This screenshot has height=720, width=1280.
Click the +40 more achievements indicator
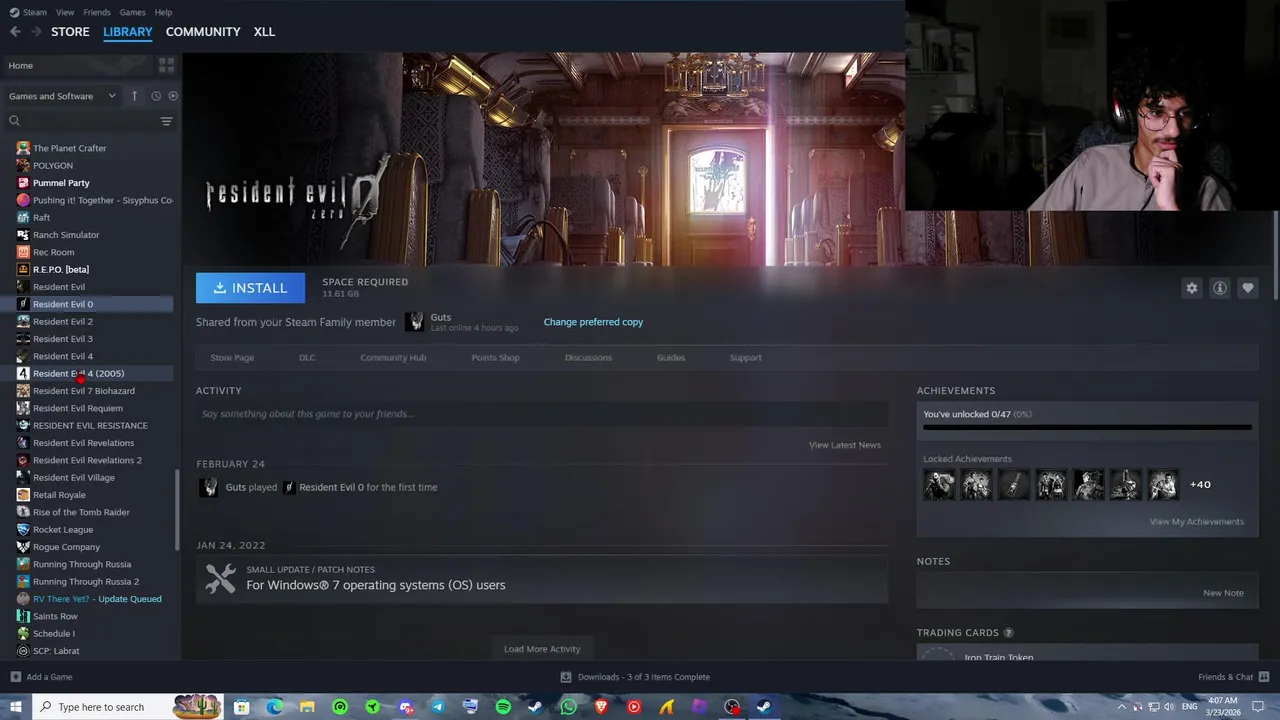(x=1200, y=485)
